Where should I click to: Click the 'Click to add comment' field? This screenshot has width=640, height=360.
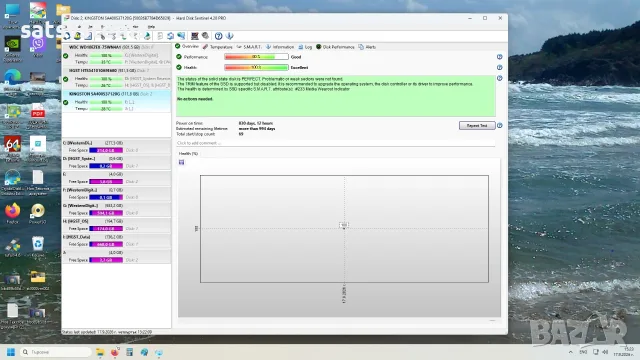click(x=336, y=143)
